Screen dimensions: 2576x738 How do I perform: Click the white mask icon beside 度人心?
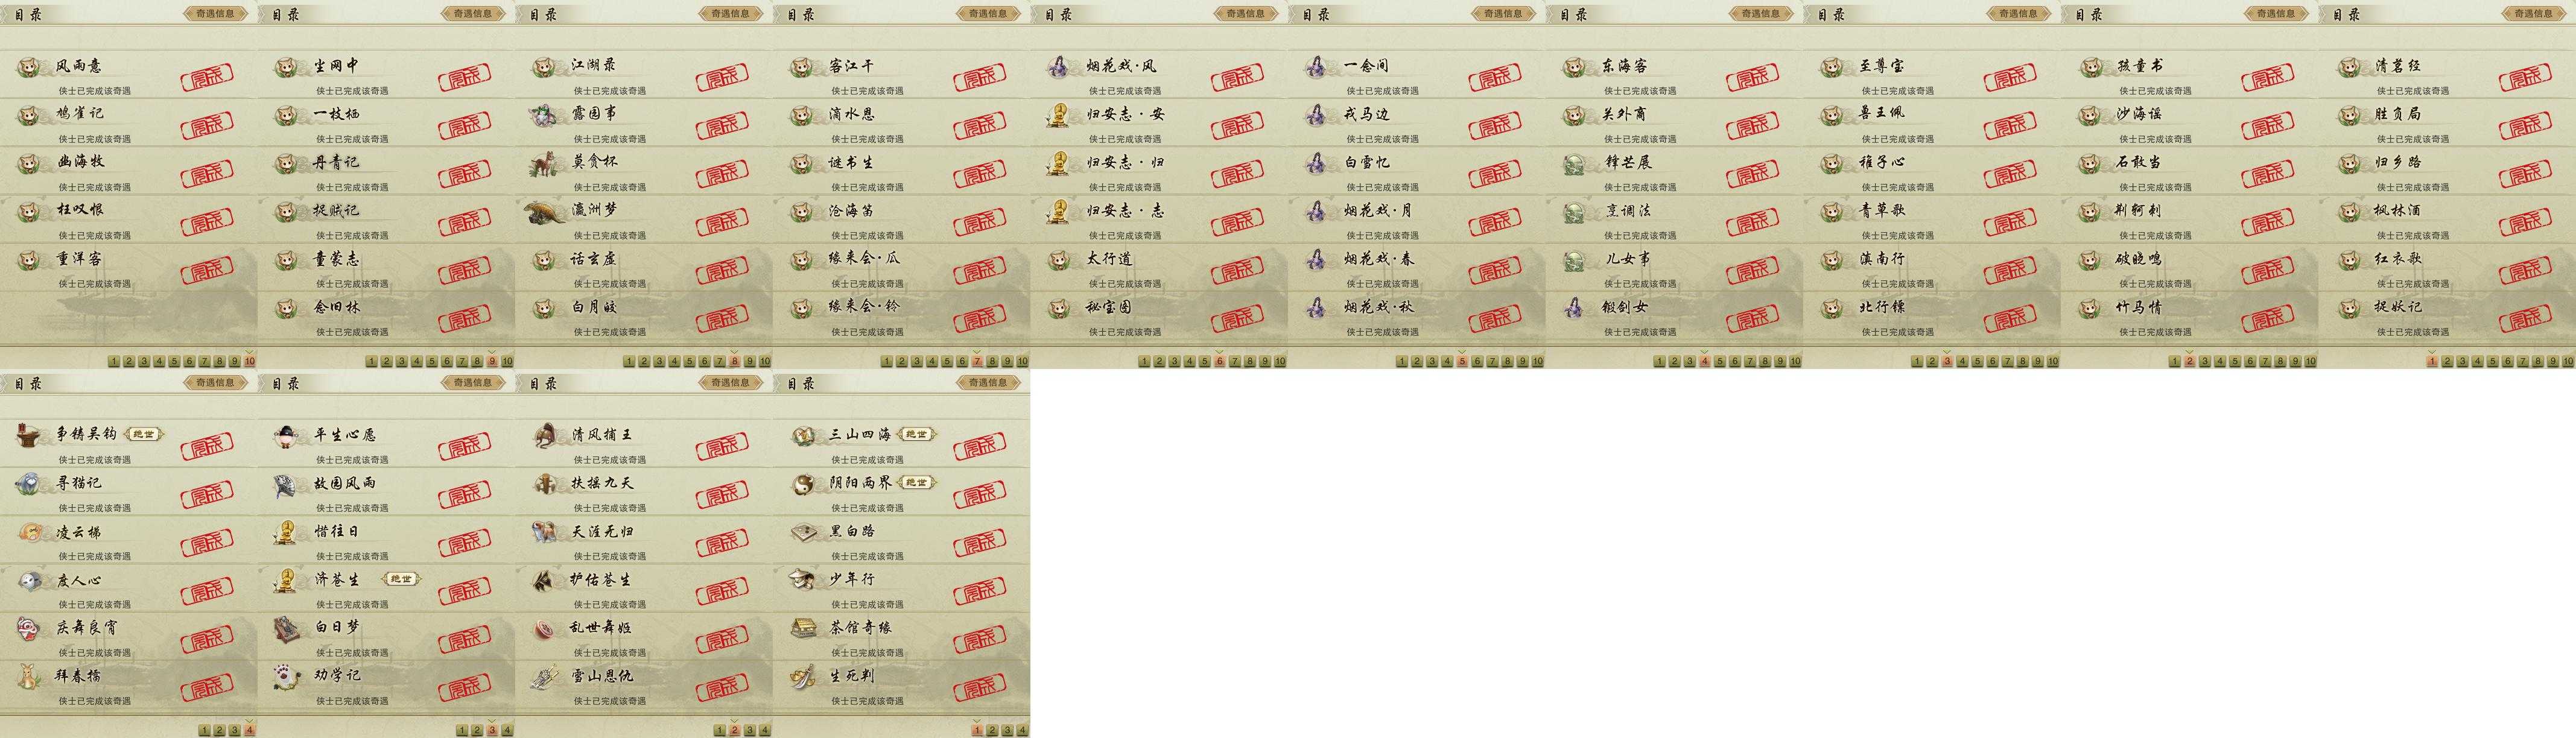30,580
